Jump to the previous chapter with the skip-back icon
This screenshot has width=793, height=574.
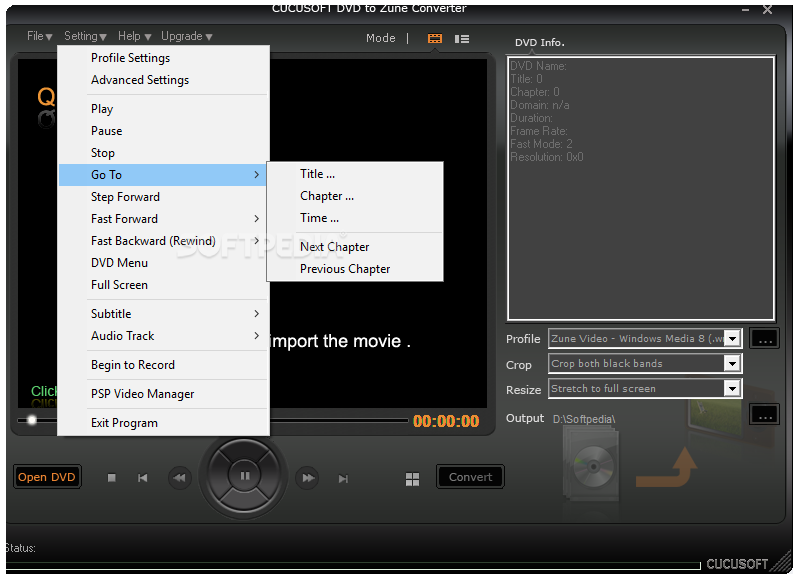click(x=143, y=478)
